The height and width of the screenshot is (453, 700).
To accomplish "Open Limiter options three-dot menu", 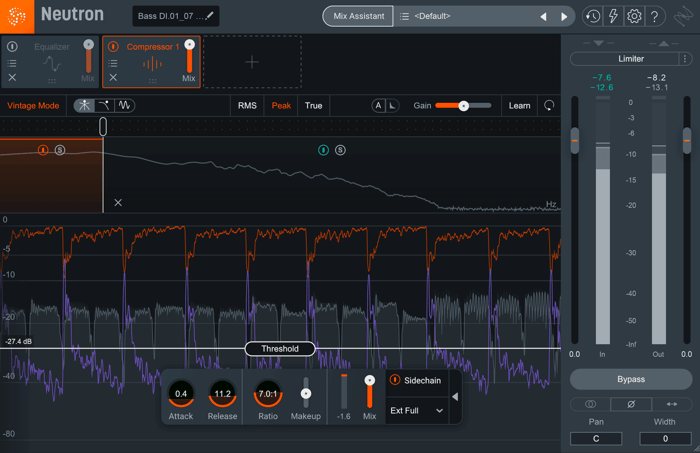I will (685, 58).
